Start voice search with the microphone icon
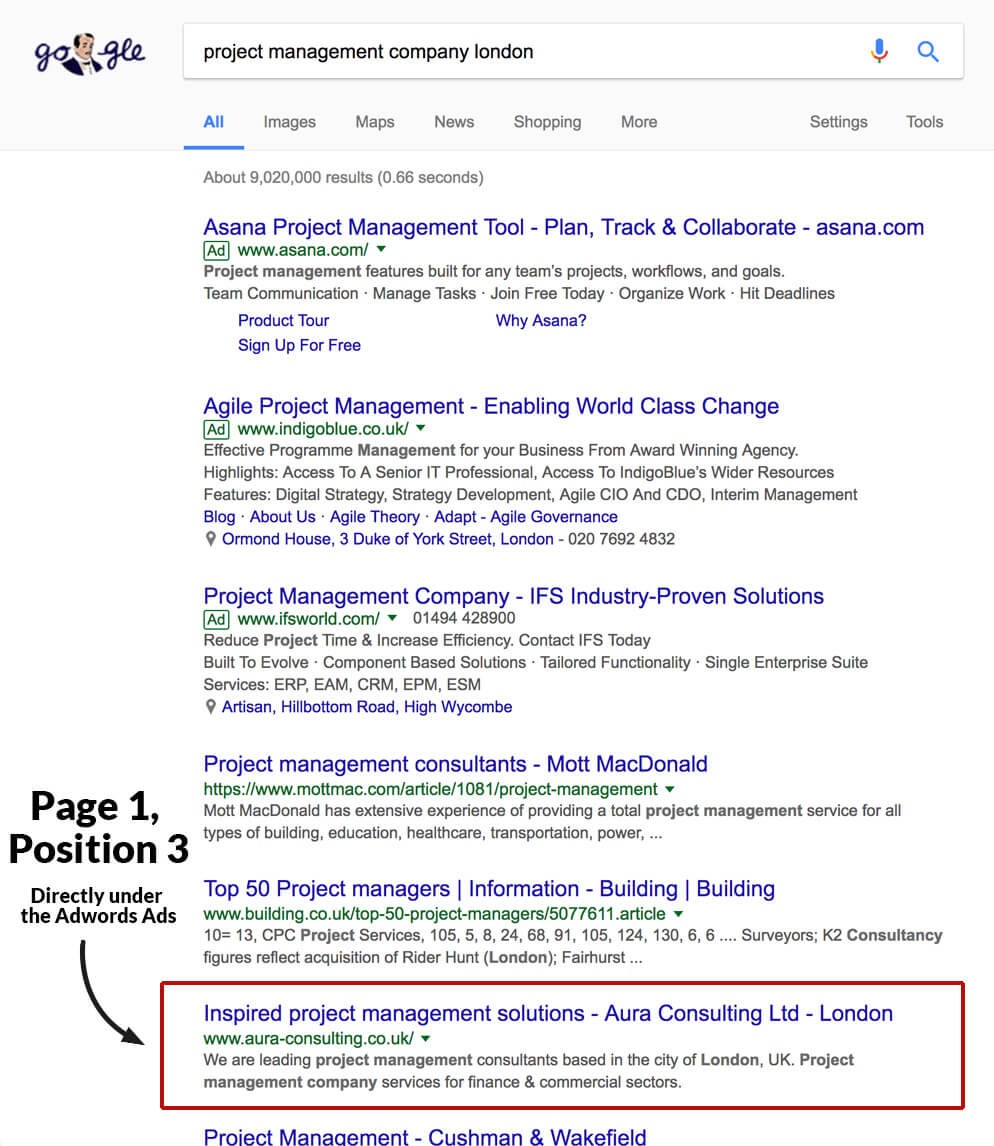The width and height of the screenshot is (994, 1146). tap(879, 51)
